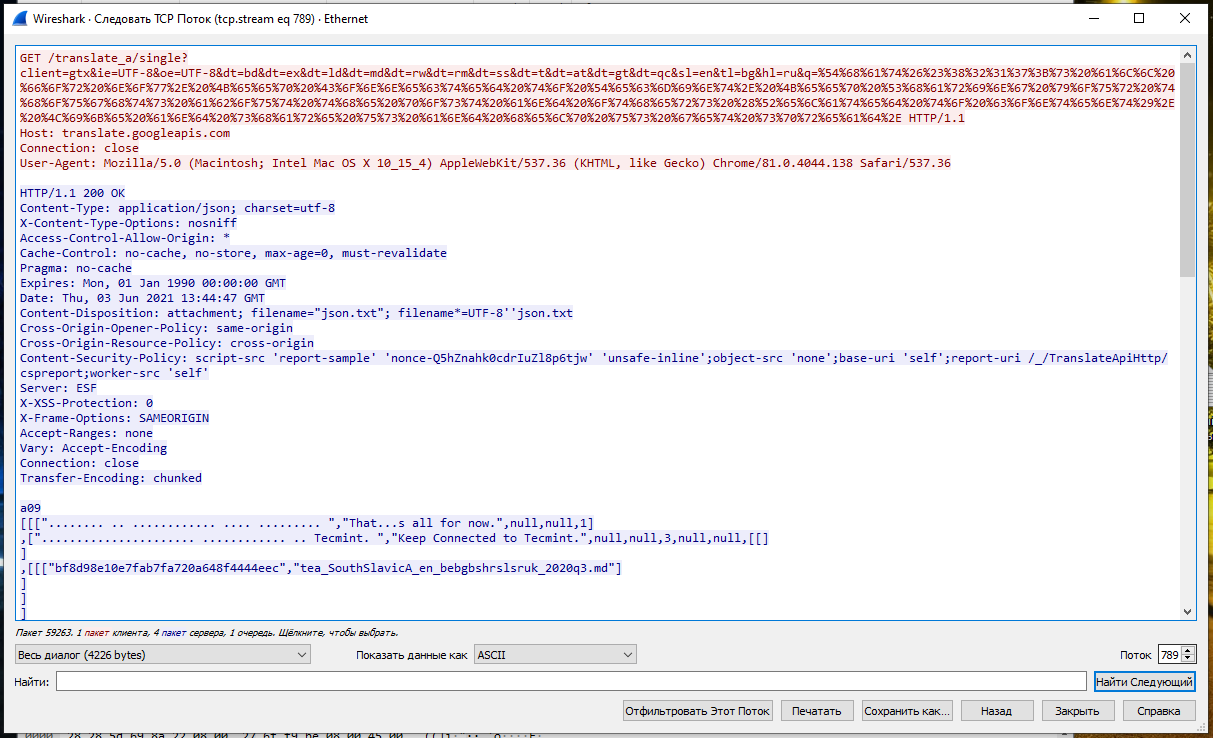
Task: Open 'Сохранить как...' save dialog
Action: click(907, 711)
